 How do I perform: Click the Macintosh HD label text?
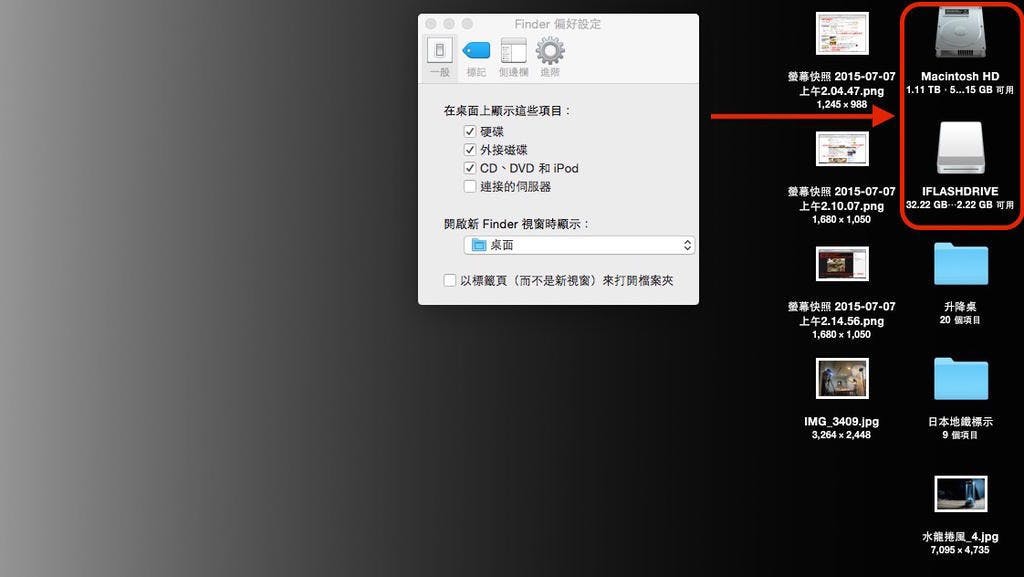[960, 76]
